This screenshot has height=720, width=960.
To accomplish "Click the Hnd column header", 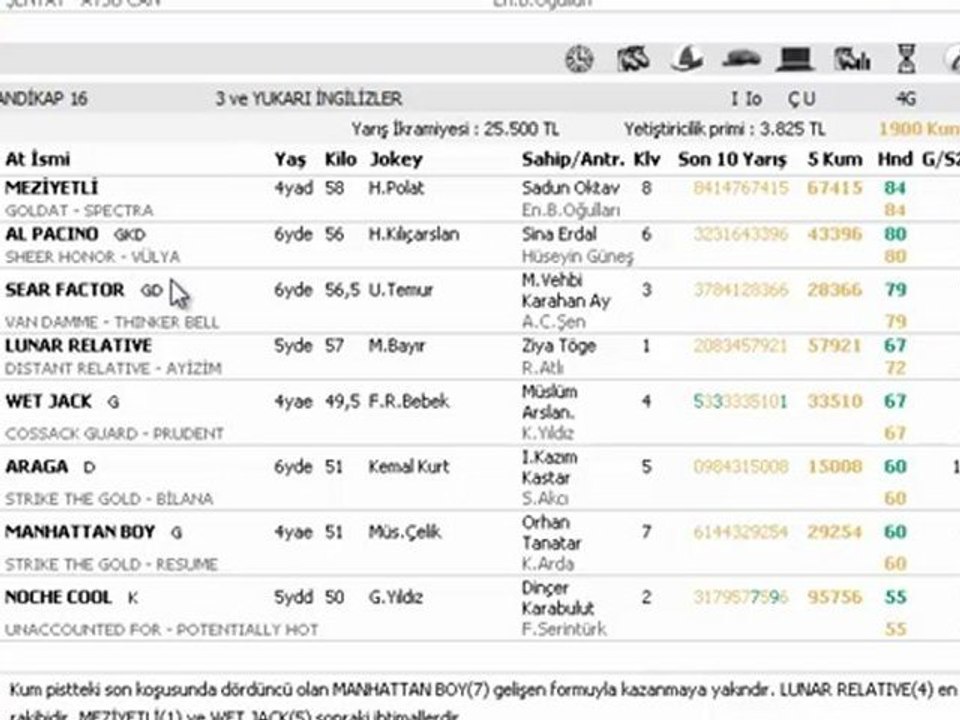I will 895,159.
